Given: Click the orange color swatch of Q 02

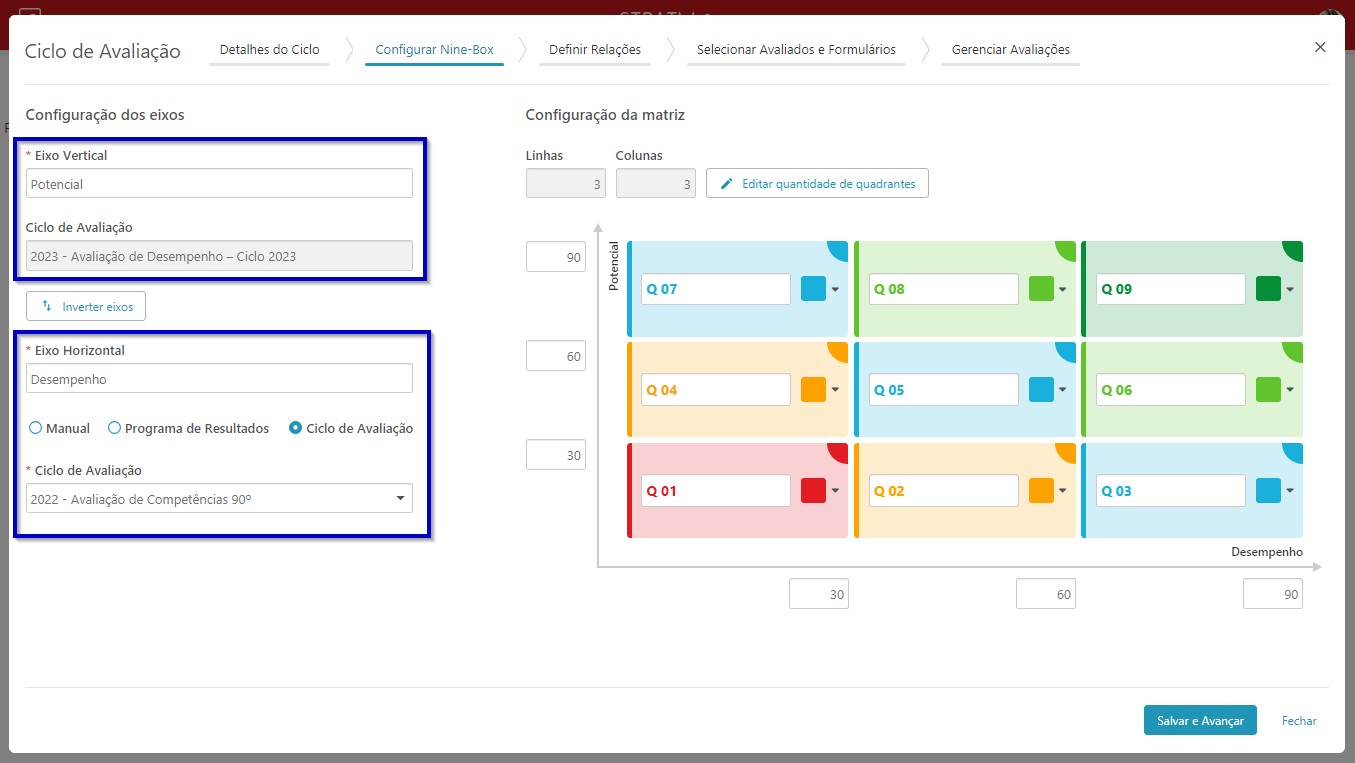Looking at the screenshot, I should click(x=1041, y=491).
